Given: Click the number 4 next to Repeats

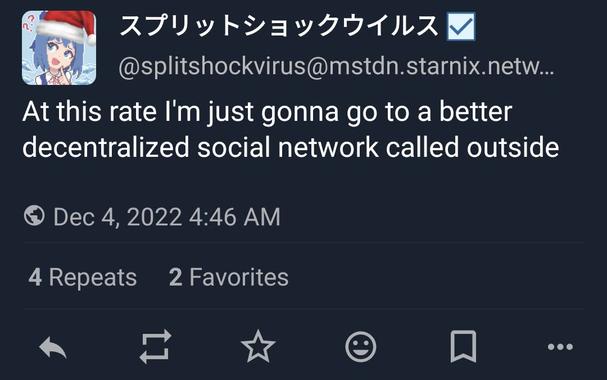Looking at the screenshot, I should (x=35, y=277).
